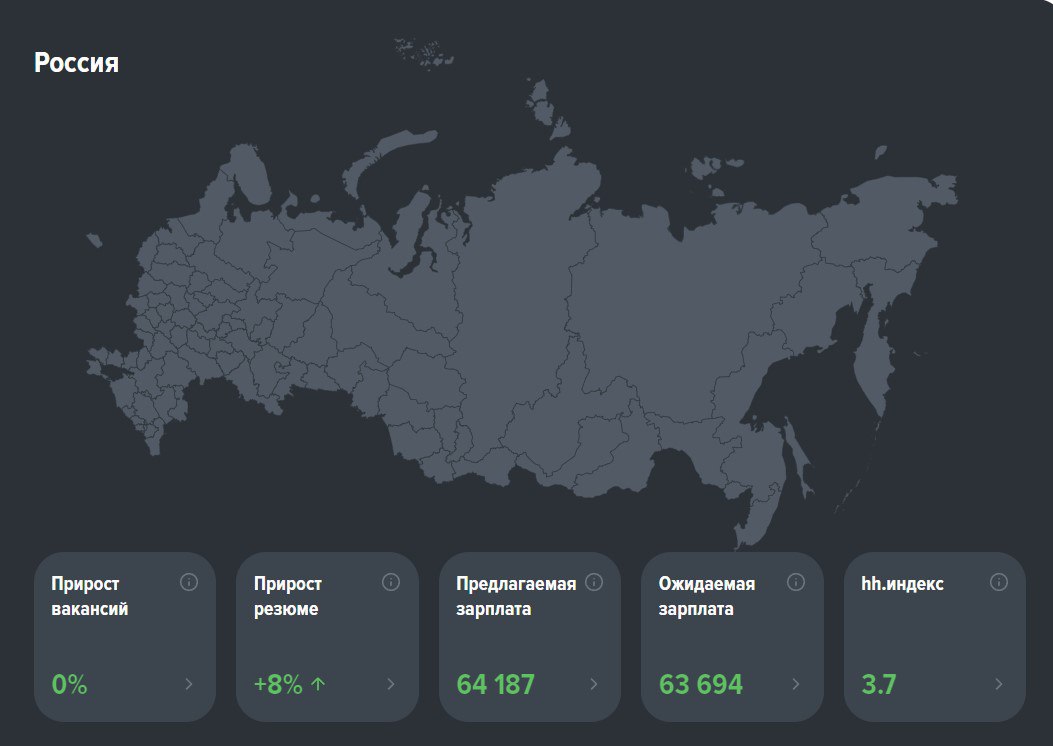
Task: Click the 63 694 expected salary figure
Action: pyautogui.click(x=700, y=685)
